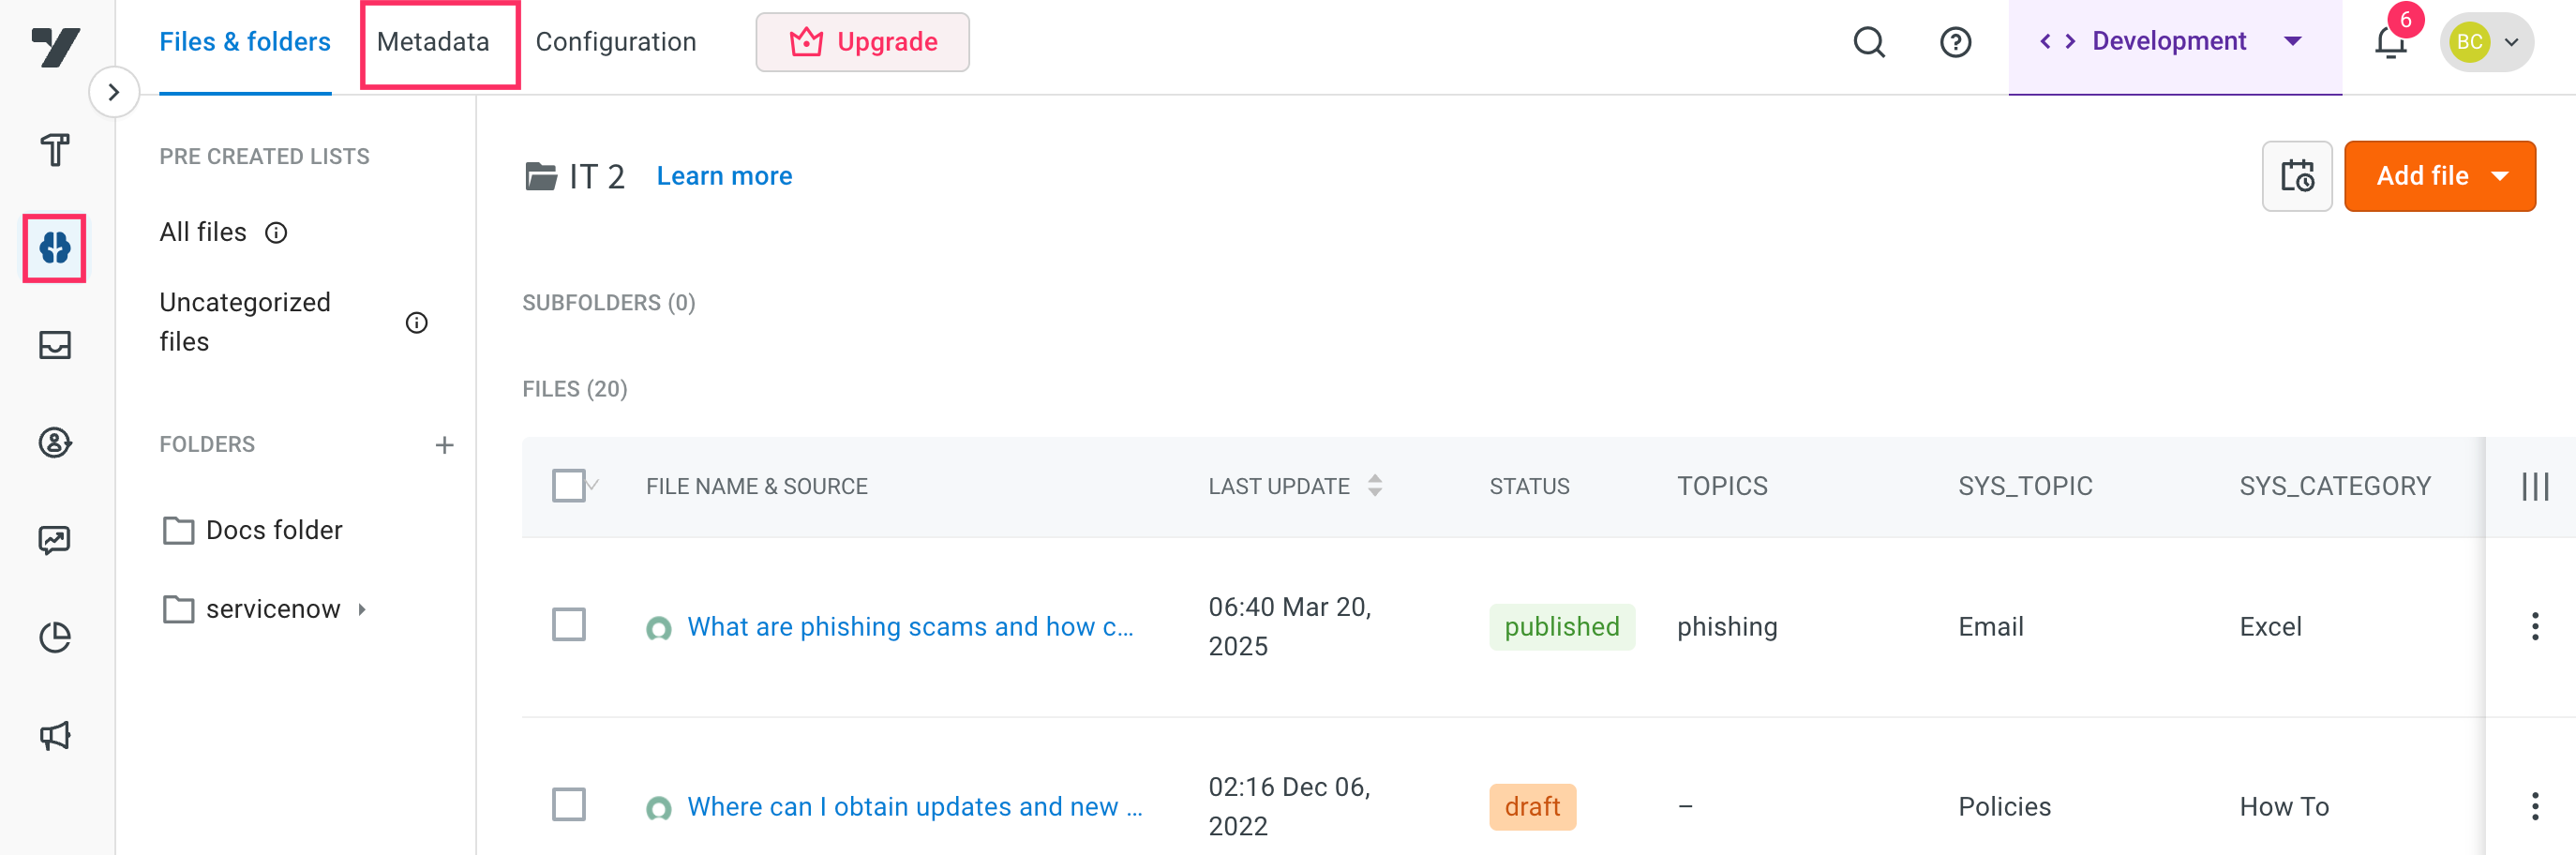The height and width of the screenshot is (855, 2576).
Task: Tick the select-all checkbox in table header
Action: pyautogui.click(x=569, y=486)
